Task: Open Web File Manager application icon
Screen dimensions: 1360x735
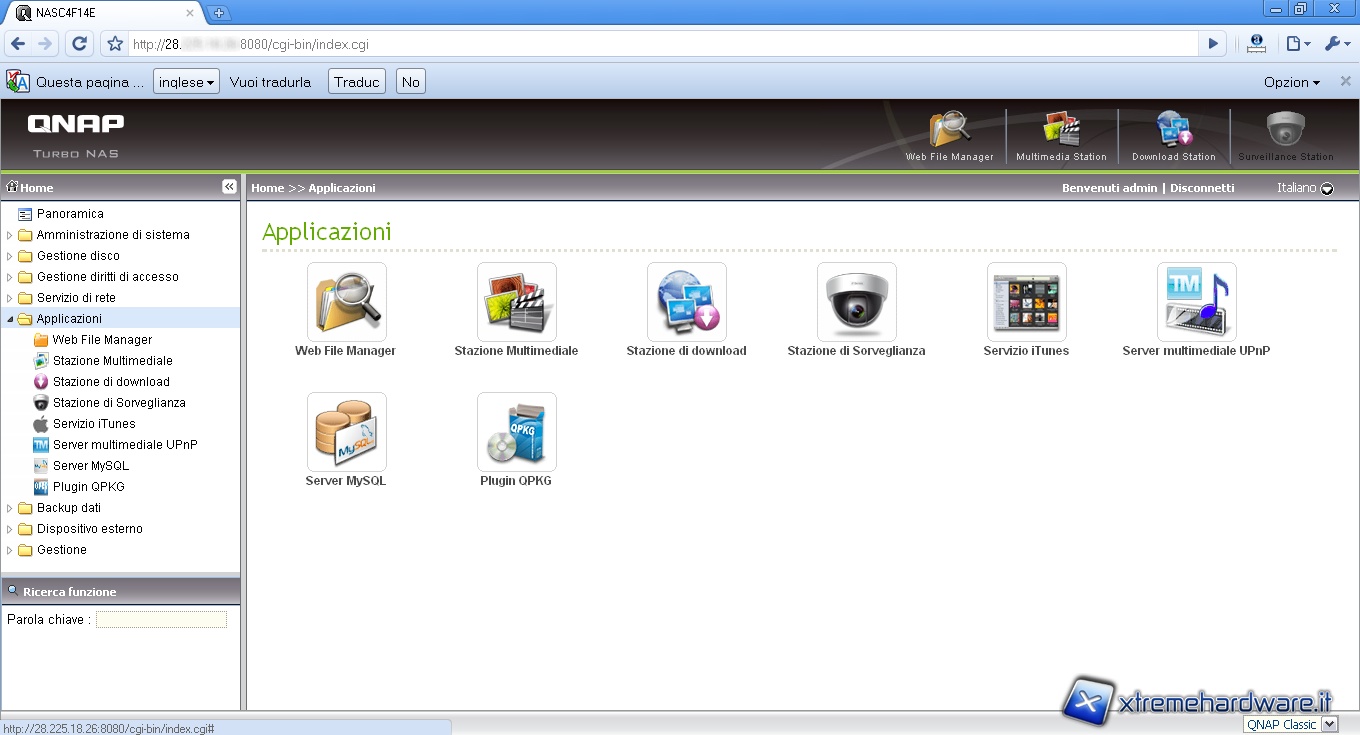Action: coord(346,302)
